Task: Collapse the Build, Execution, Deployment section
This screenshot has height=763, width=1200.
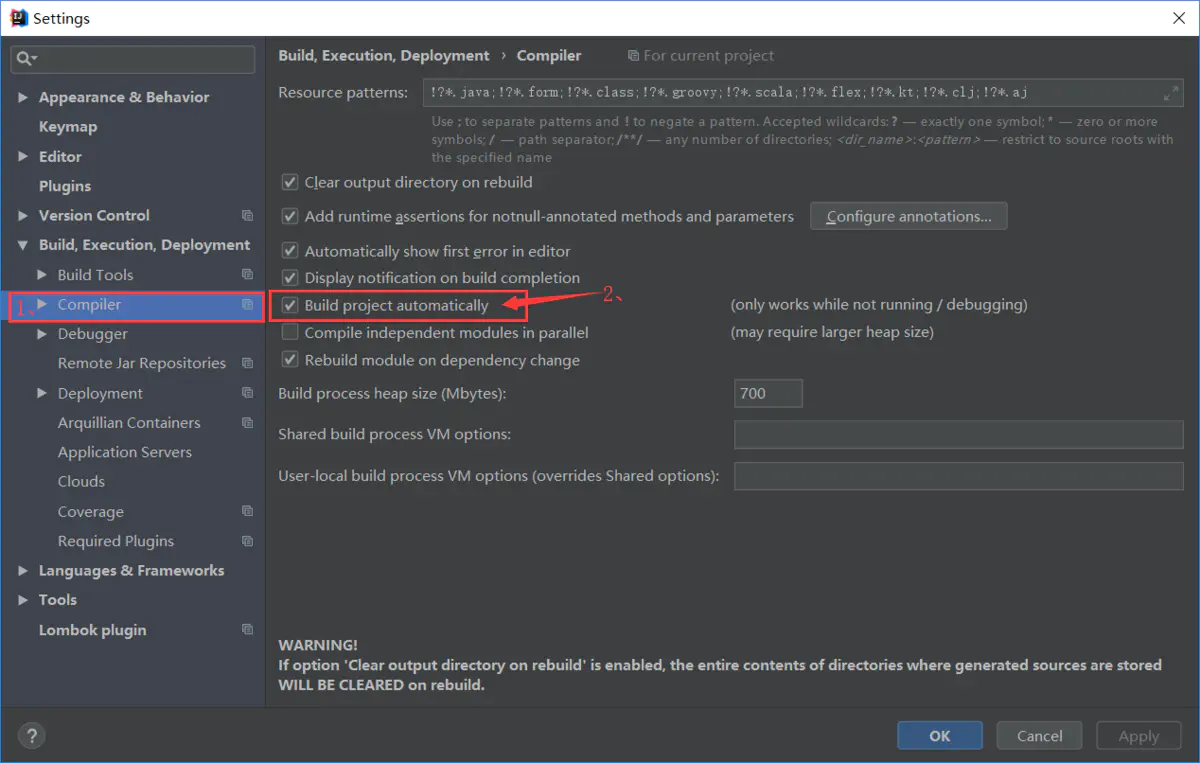Action: [23, 245]
